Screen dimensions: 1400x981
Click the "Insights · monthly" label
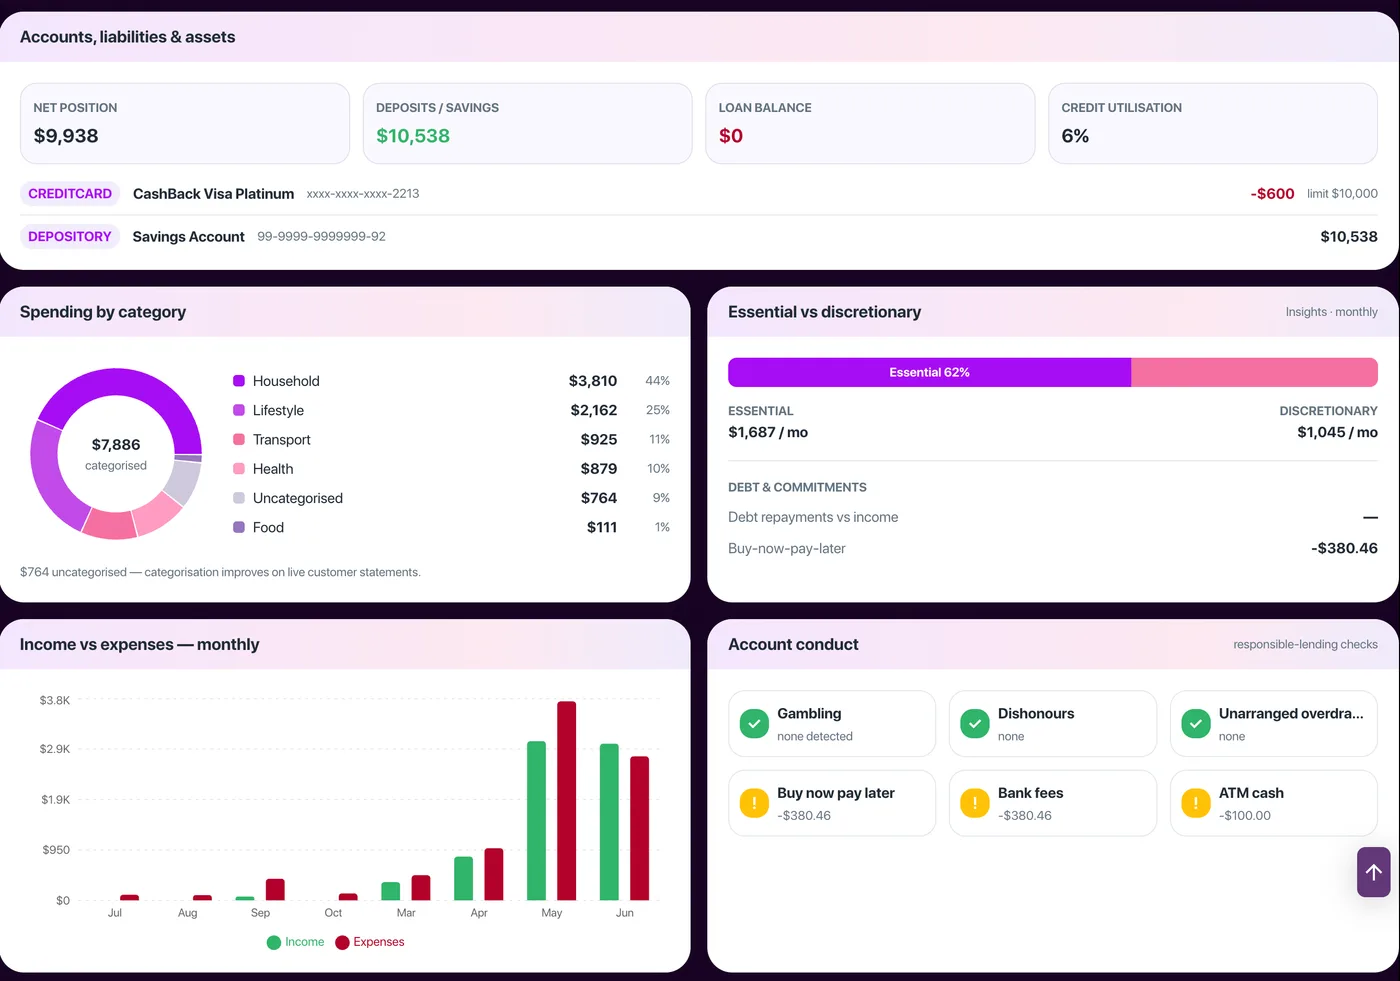pos(1332,312)
